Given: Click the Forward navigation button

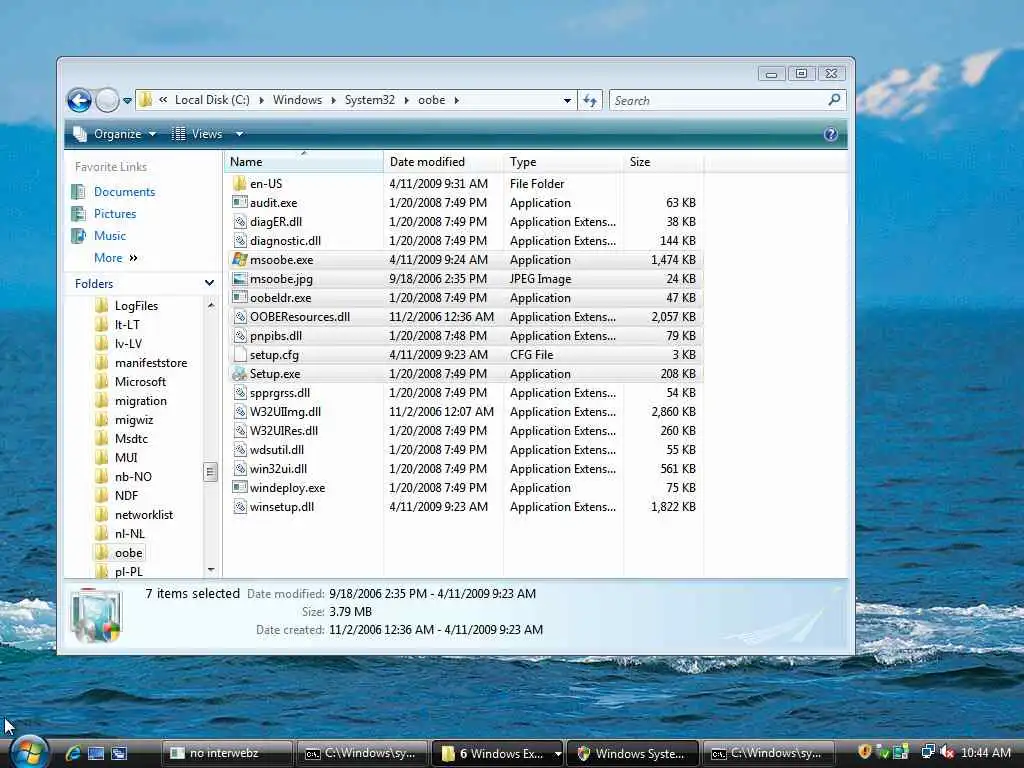Looking at the screenshot, I should (x=107, y=101).
